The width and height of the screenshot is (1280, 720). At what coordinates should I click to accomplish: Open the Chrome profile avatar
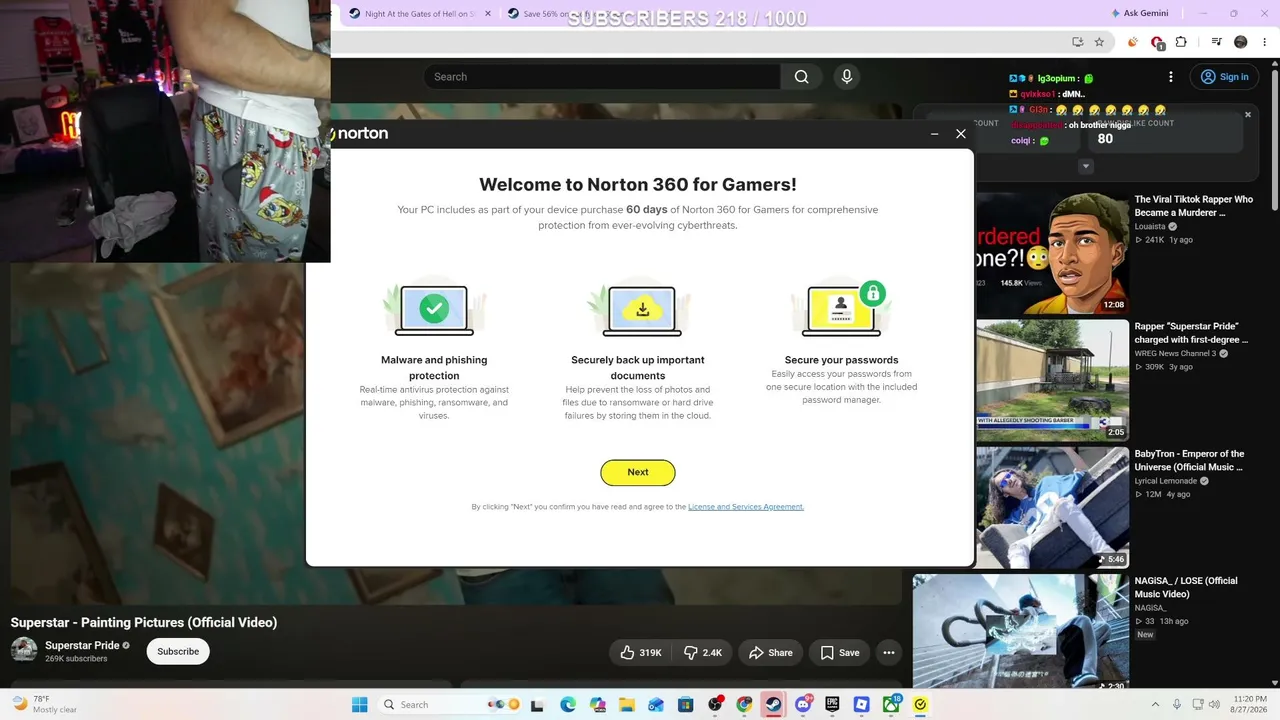1241,42
